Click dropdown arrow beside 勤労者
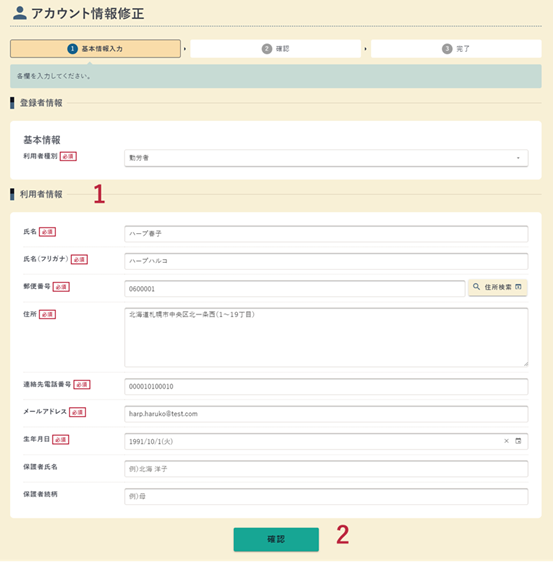 point(518,158)
